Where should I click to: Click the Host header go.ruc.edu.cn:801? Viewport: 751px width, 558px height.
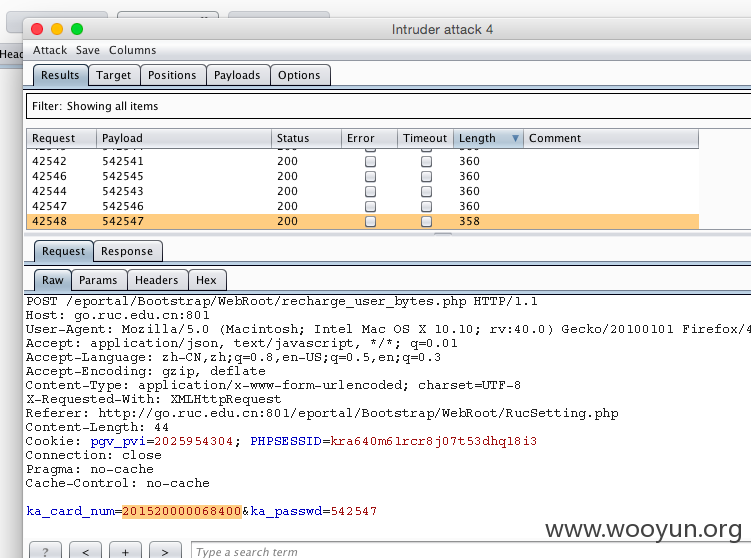118,316
